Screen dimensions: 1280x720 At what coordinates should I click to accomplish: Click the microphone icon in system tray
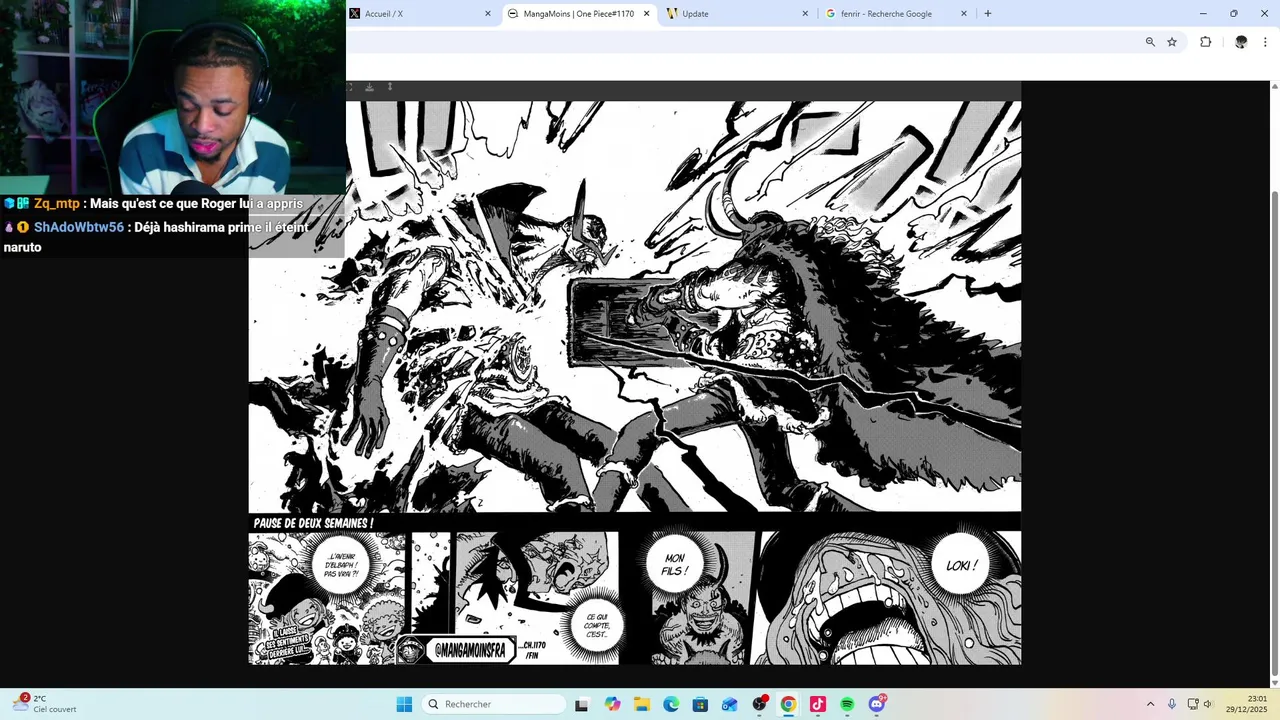tap(1172, 704)
